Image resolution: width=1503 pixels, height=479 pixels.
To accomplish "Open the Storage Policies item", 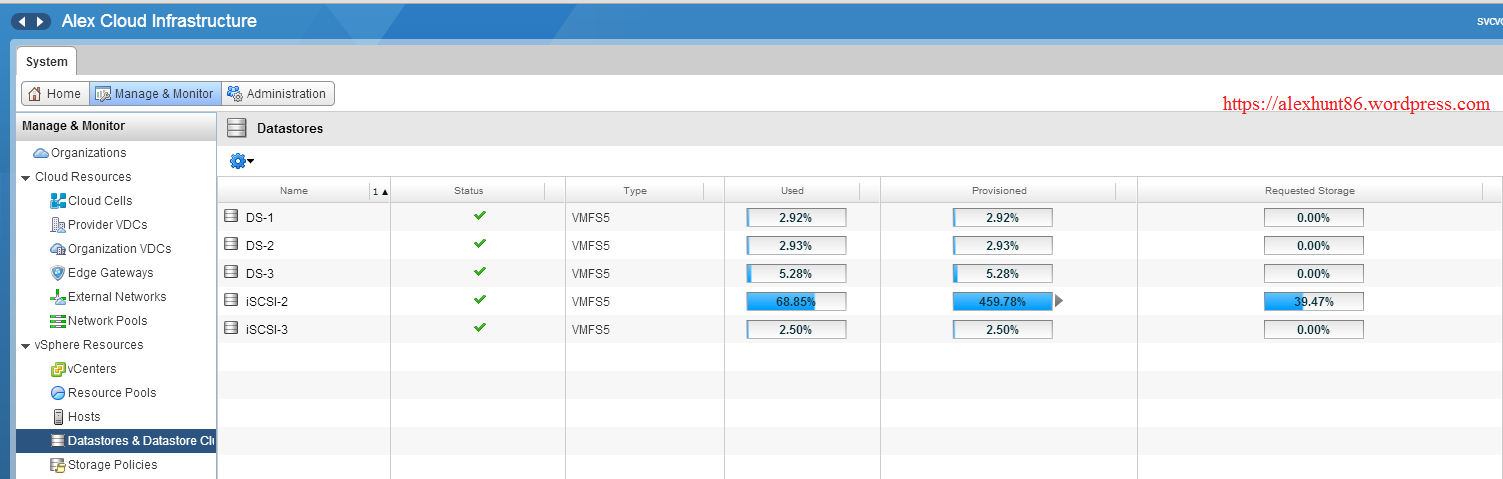I will pos(111,465).
